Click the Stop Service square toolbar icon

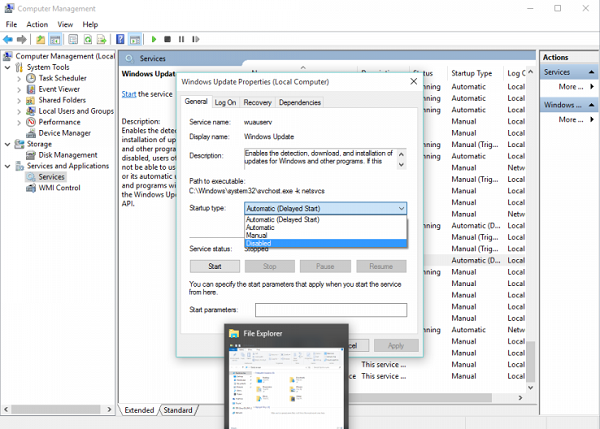click(167, 39)
